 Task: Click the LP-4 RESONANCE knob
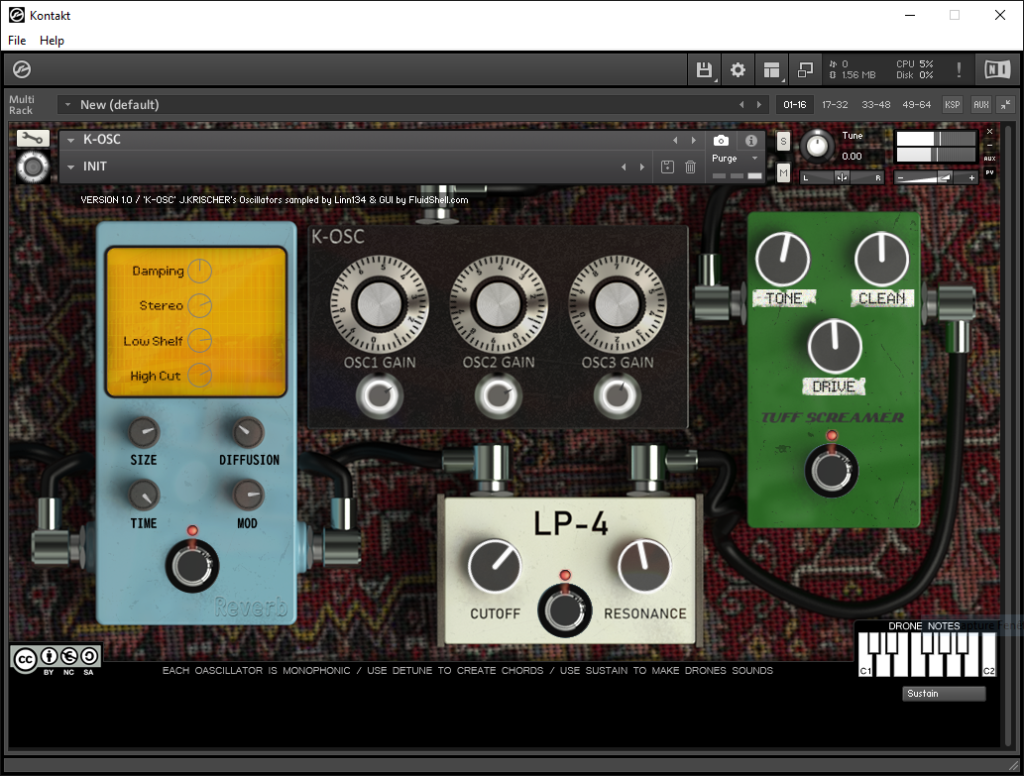click(x=644, y=566)
